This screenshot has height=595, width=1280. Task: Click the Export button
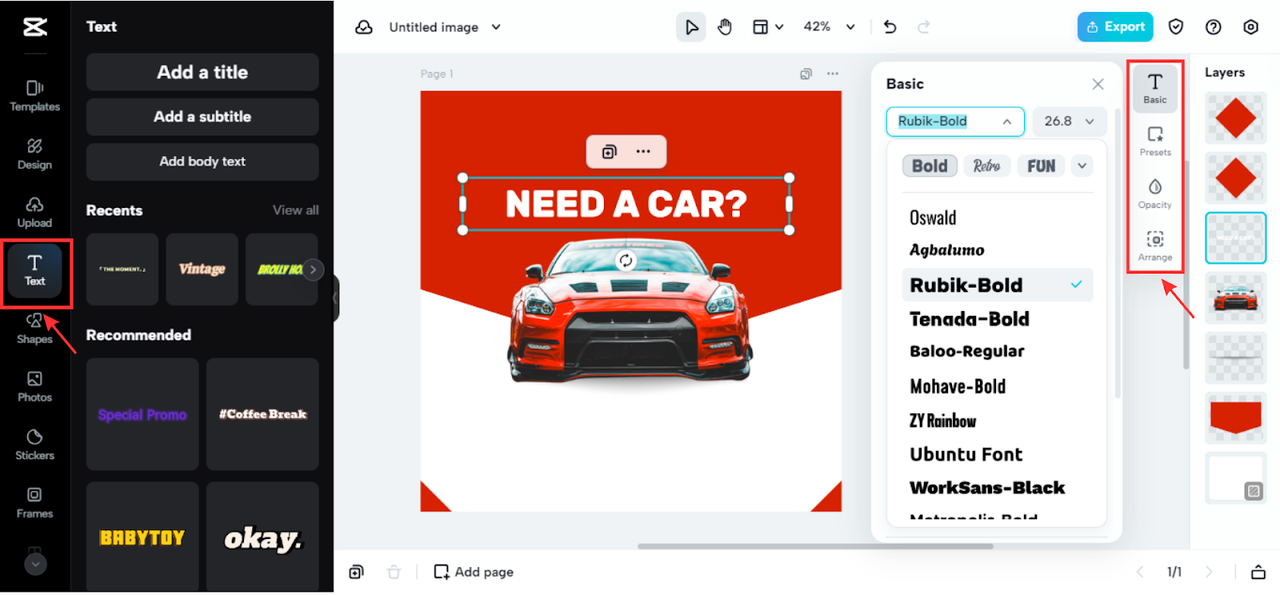click(x=1115, y=27)
